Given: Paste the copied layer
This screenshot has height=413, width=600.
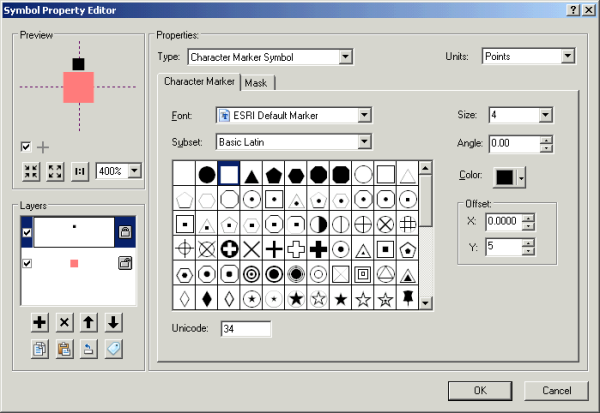Looking at the screenshot, I should (x=64, y=349).
